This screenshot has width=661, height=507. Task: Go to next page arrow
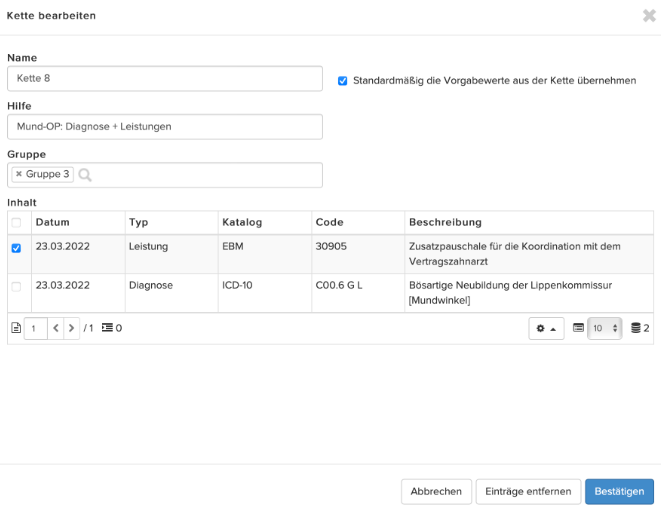click(72, 328)
